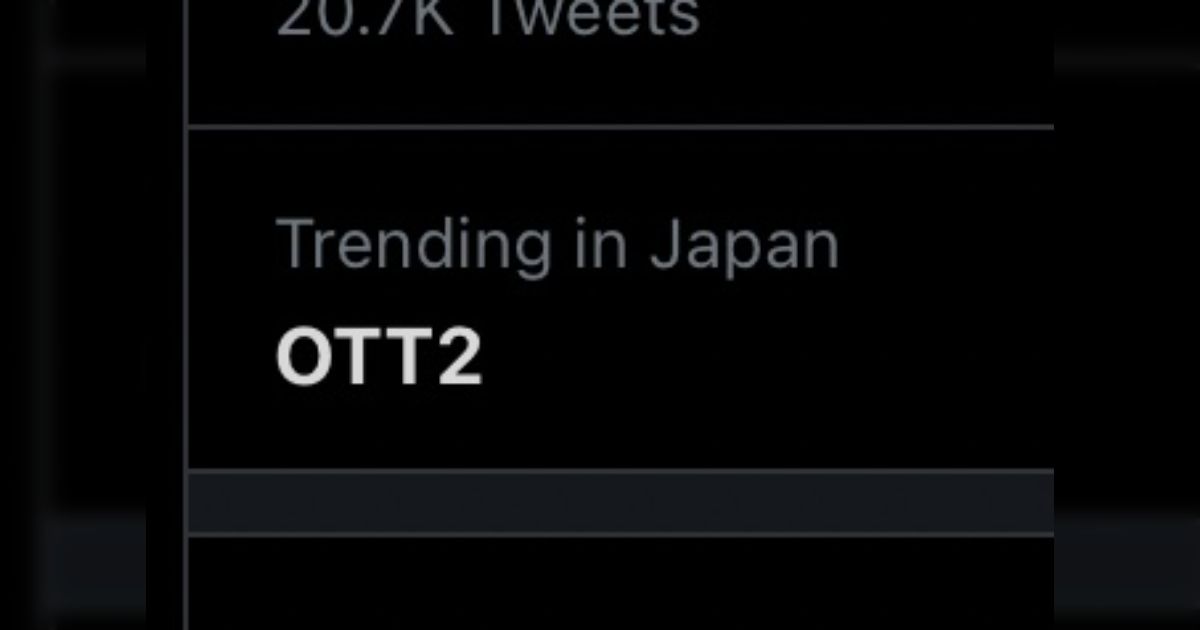Click the "20.7K" number in tweet count
Viewport: 1200px width, 630px height.
pyautogui.click(x=365, y=18)
